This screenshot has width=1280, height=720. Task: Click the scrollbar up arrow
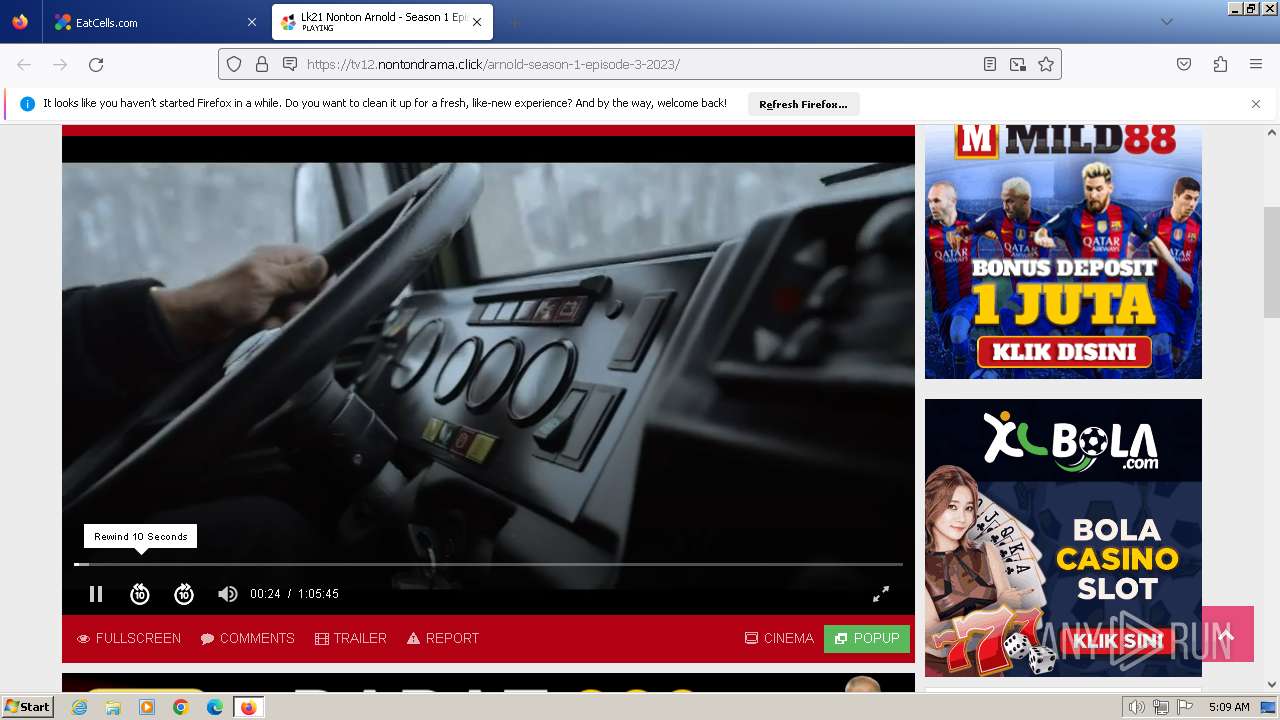coord(1272,132)
